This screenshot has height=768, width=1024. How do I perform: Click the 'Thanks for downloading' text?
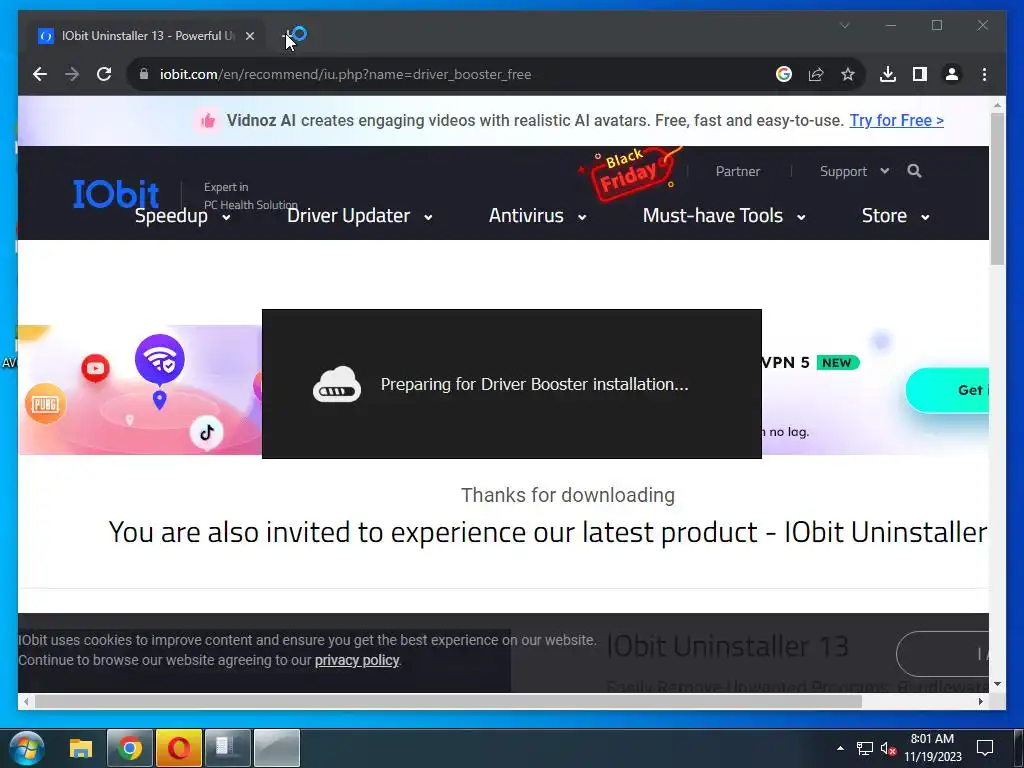pos(568,495)
